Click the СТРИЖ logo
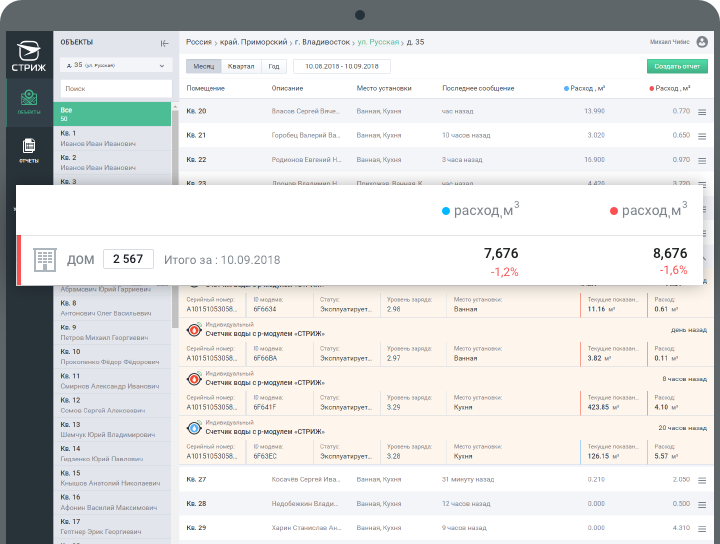The image size is (720, 544). point(29,53)
